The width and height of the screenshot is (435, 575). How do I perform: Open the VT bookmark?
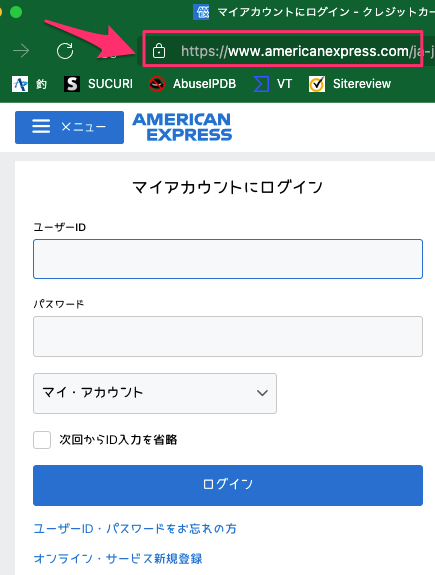[x=273, y=84]
